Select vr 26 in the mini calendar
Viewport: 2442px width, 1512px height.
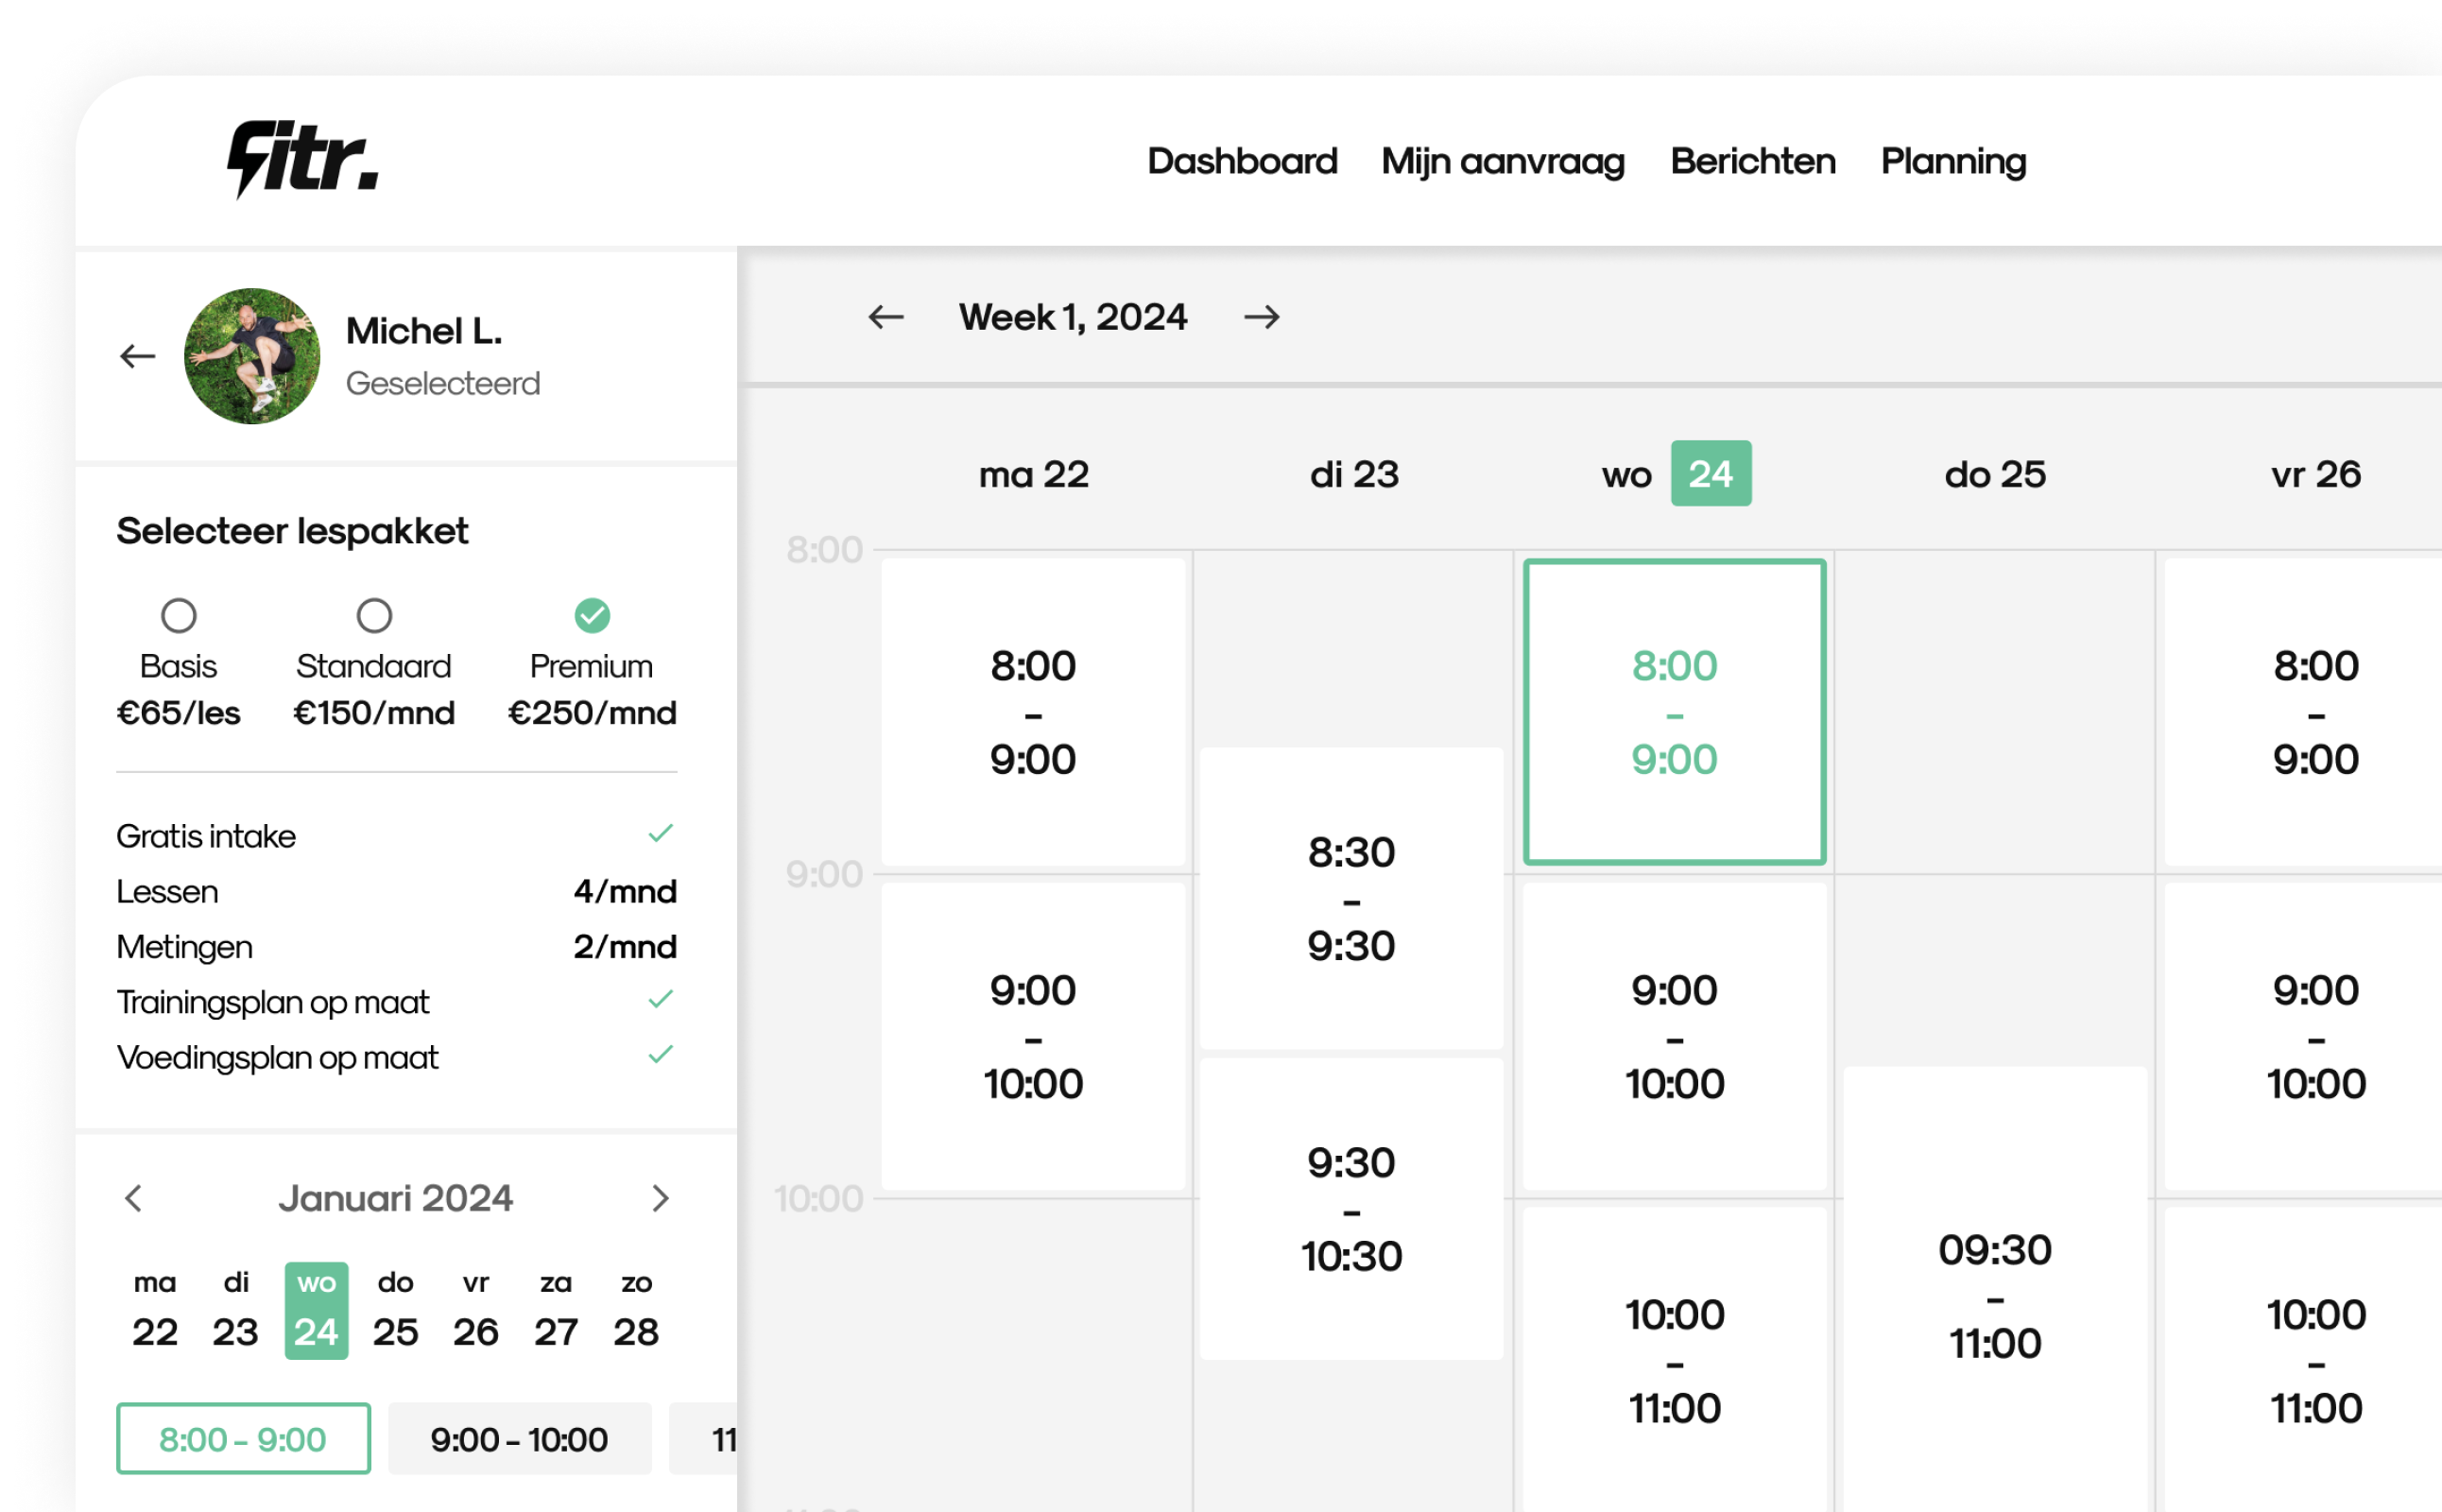coord(476,1310)
